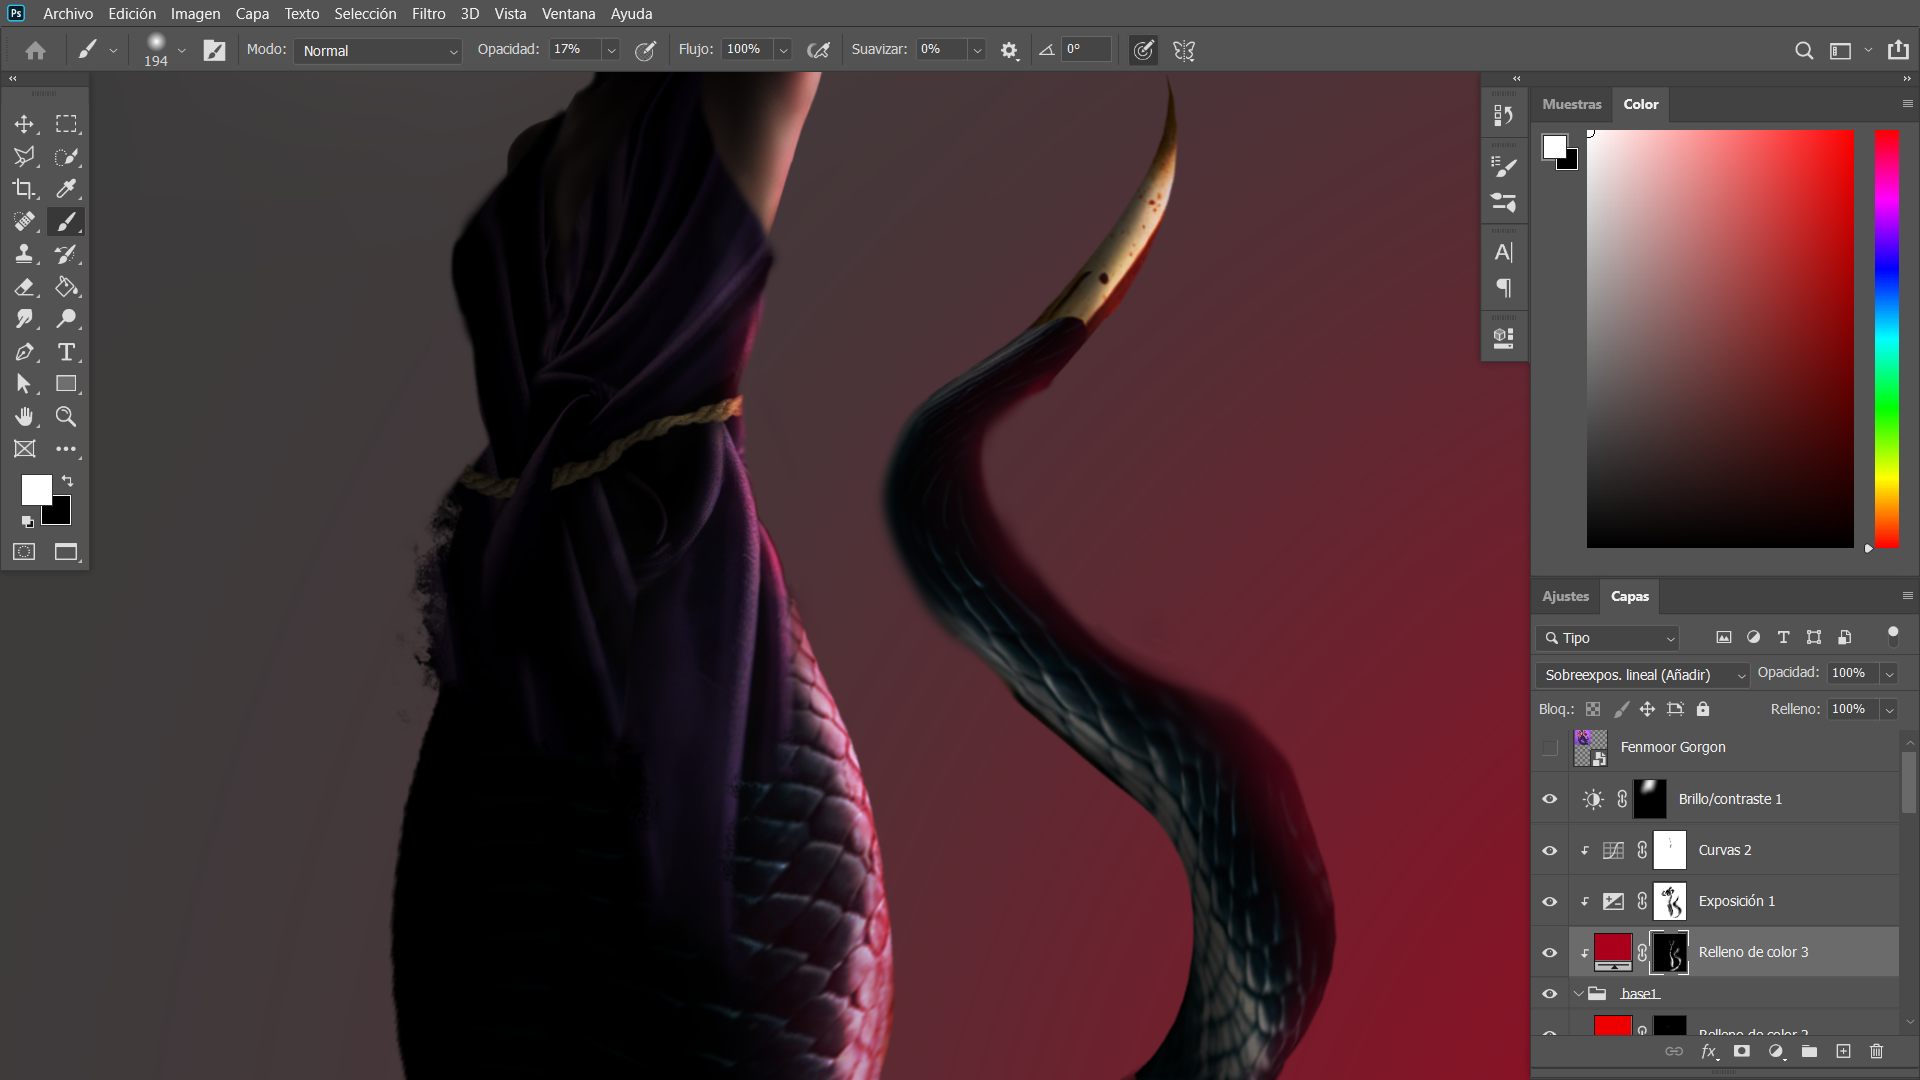Click the foreground color in Color panel
This screenshot has height=1080, width=1920.
click(x=1554, y=147)
